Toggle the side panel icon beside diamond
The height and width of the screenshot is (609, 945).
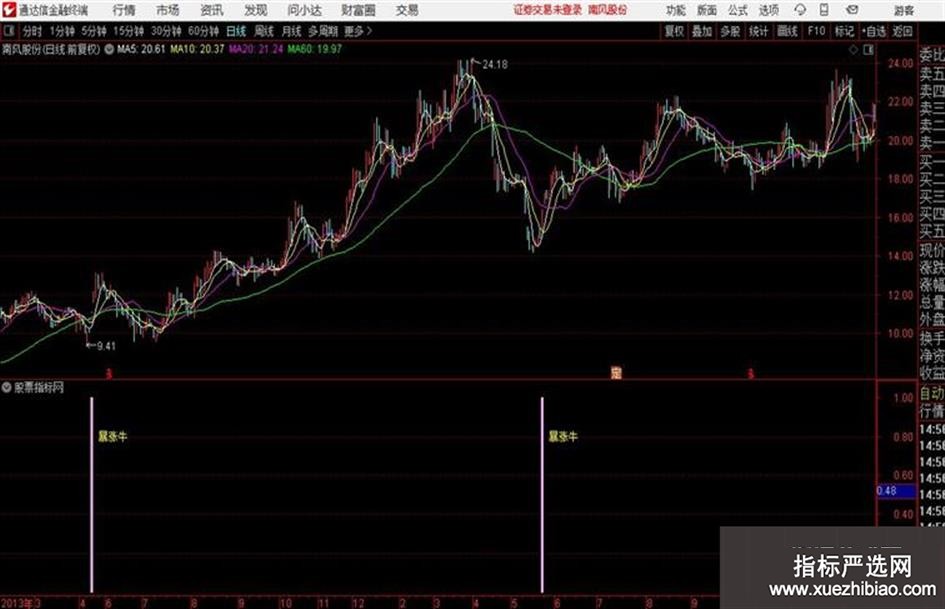point(868,50)
